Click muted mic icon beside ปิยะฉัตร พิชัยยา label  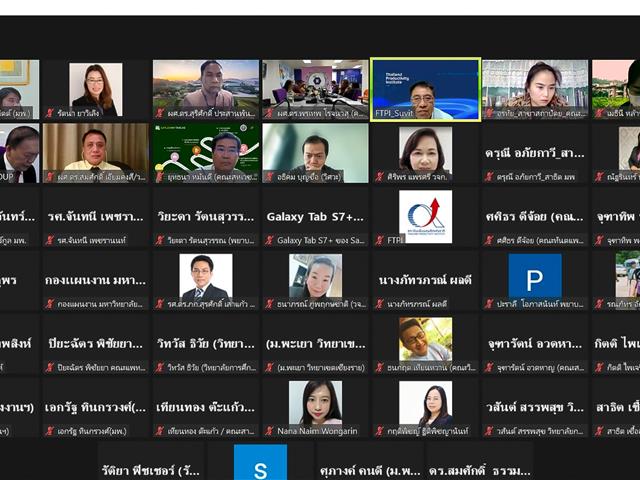point(50,367)
